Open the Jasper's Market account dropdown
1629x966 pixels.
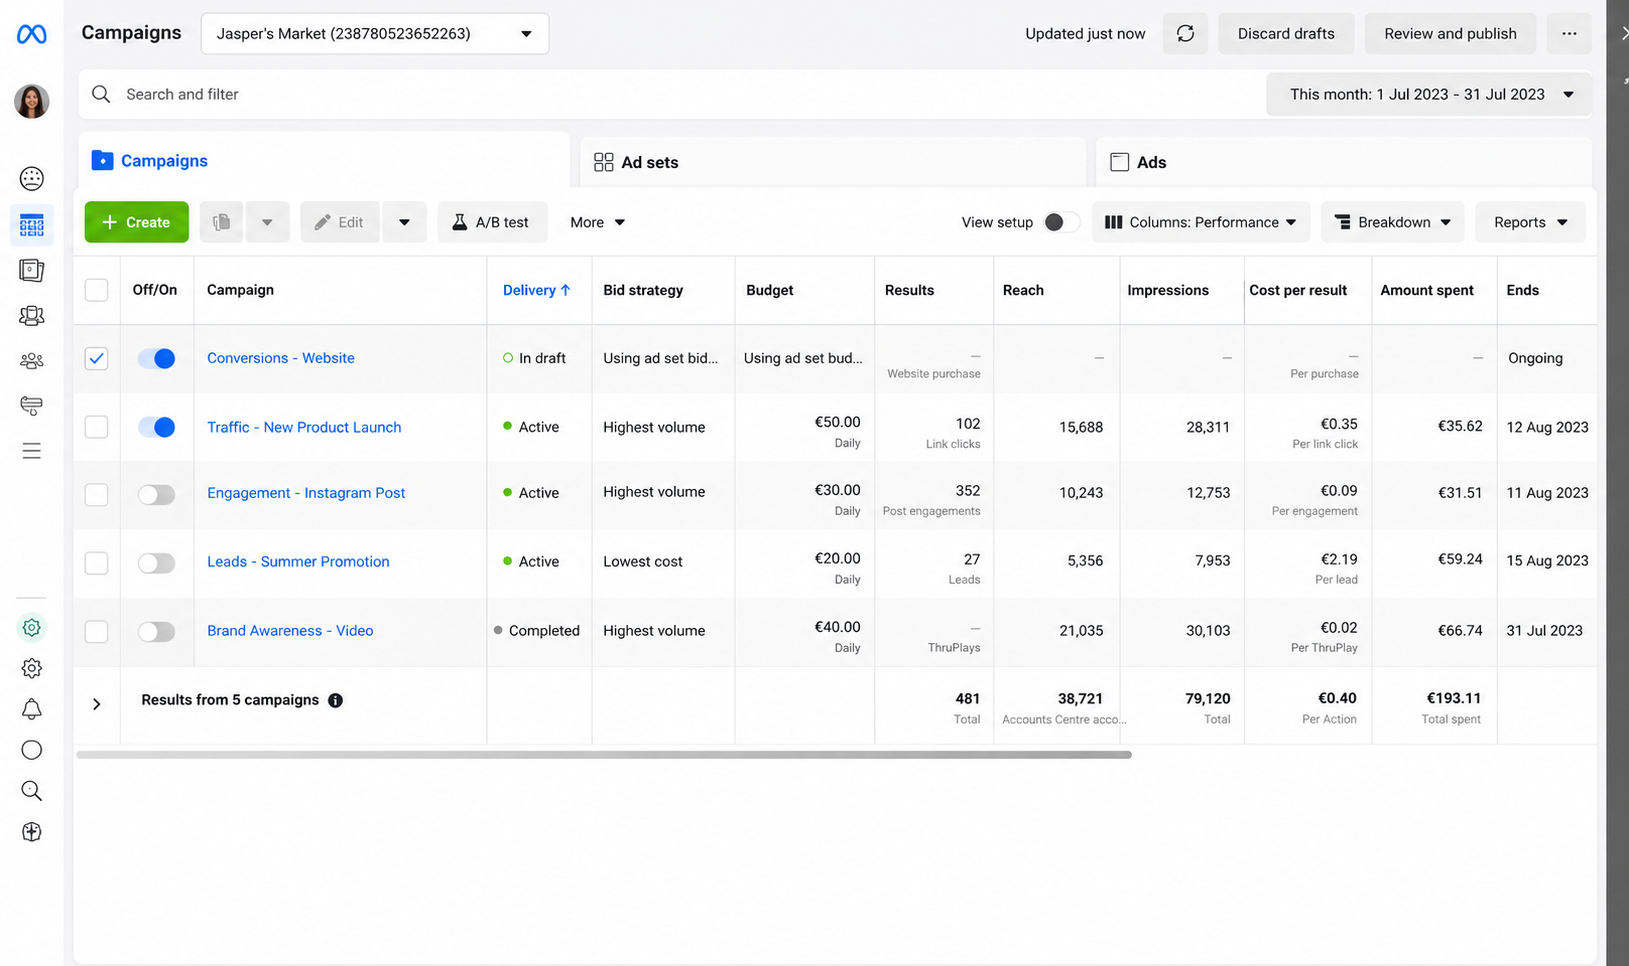point(375,34)
